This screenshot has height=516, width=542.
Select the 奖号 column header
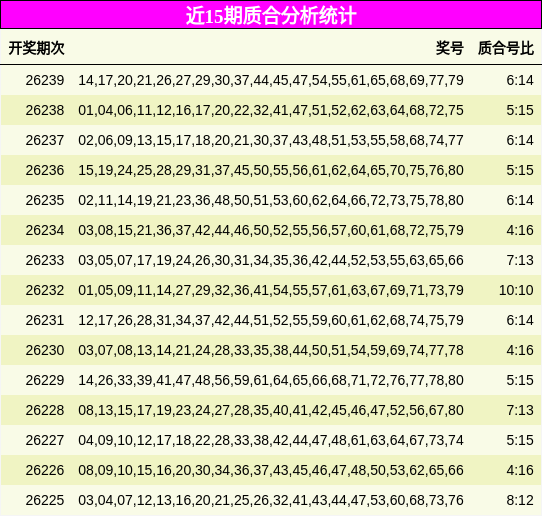click(450, 48)
